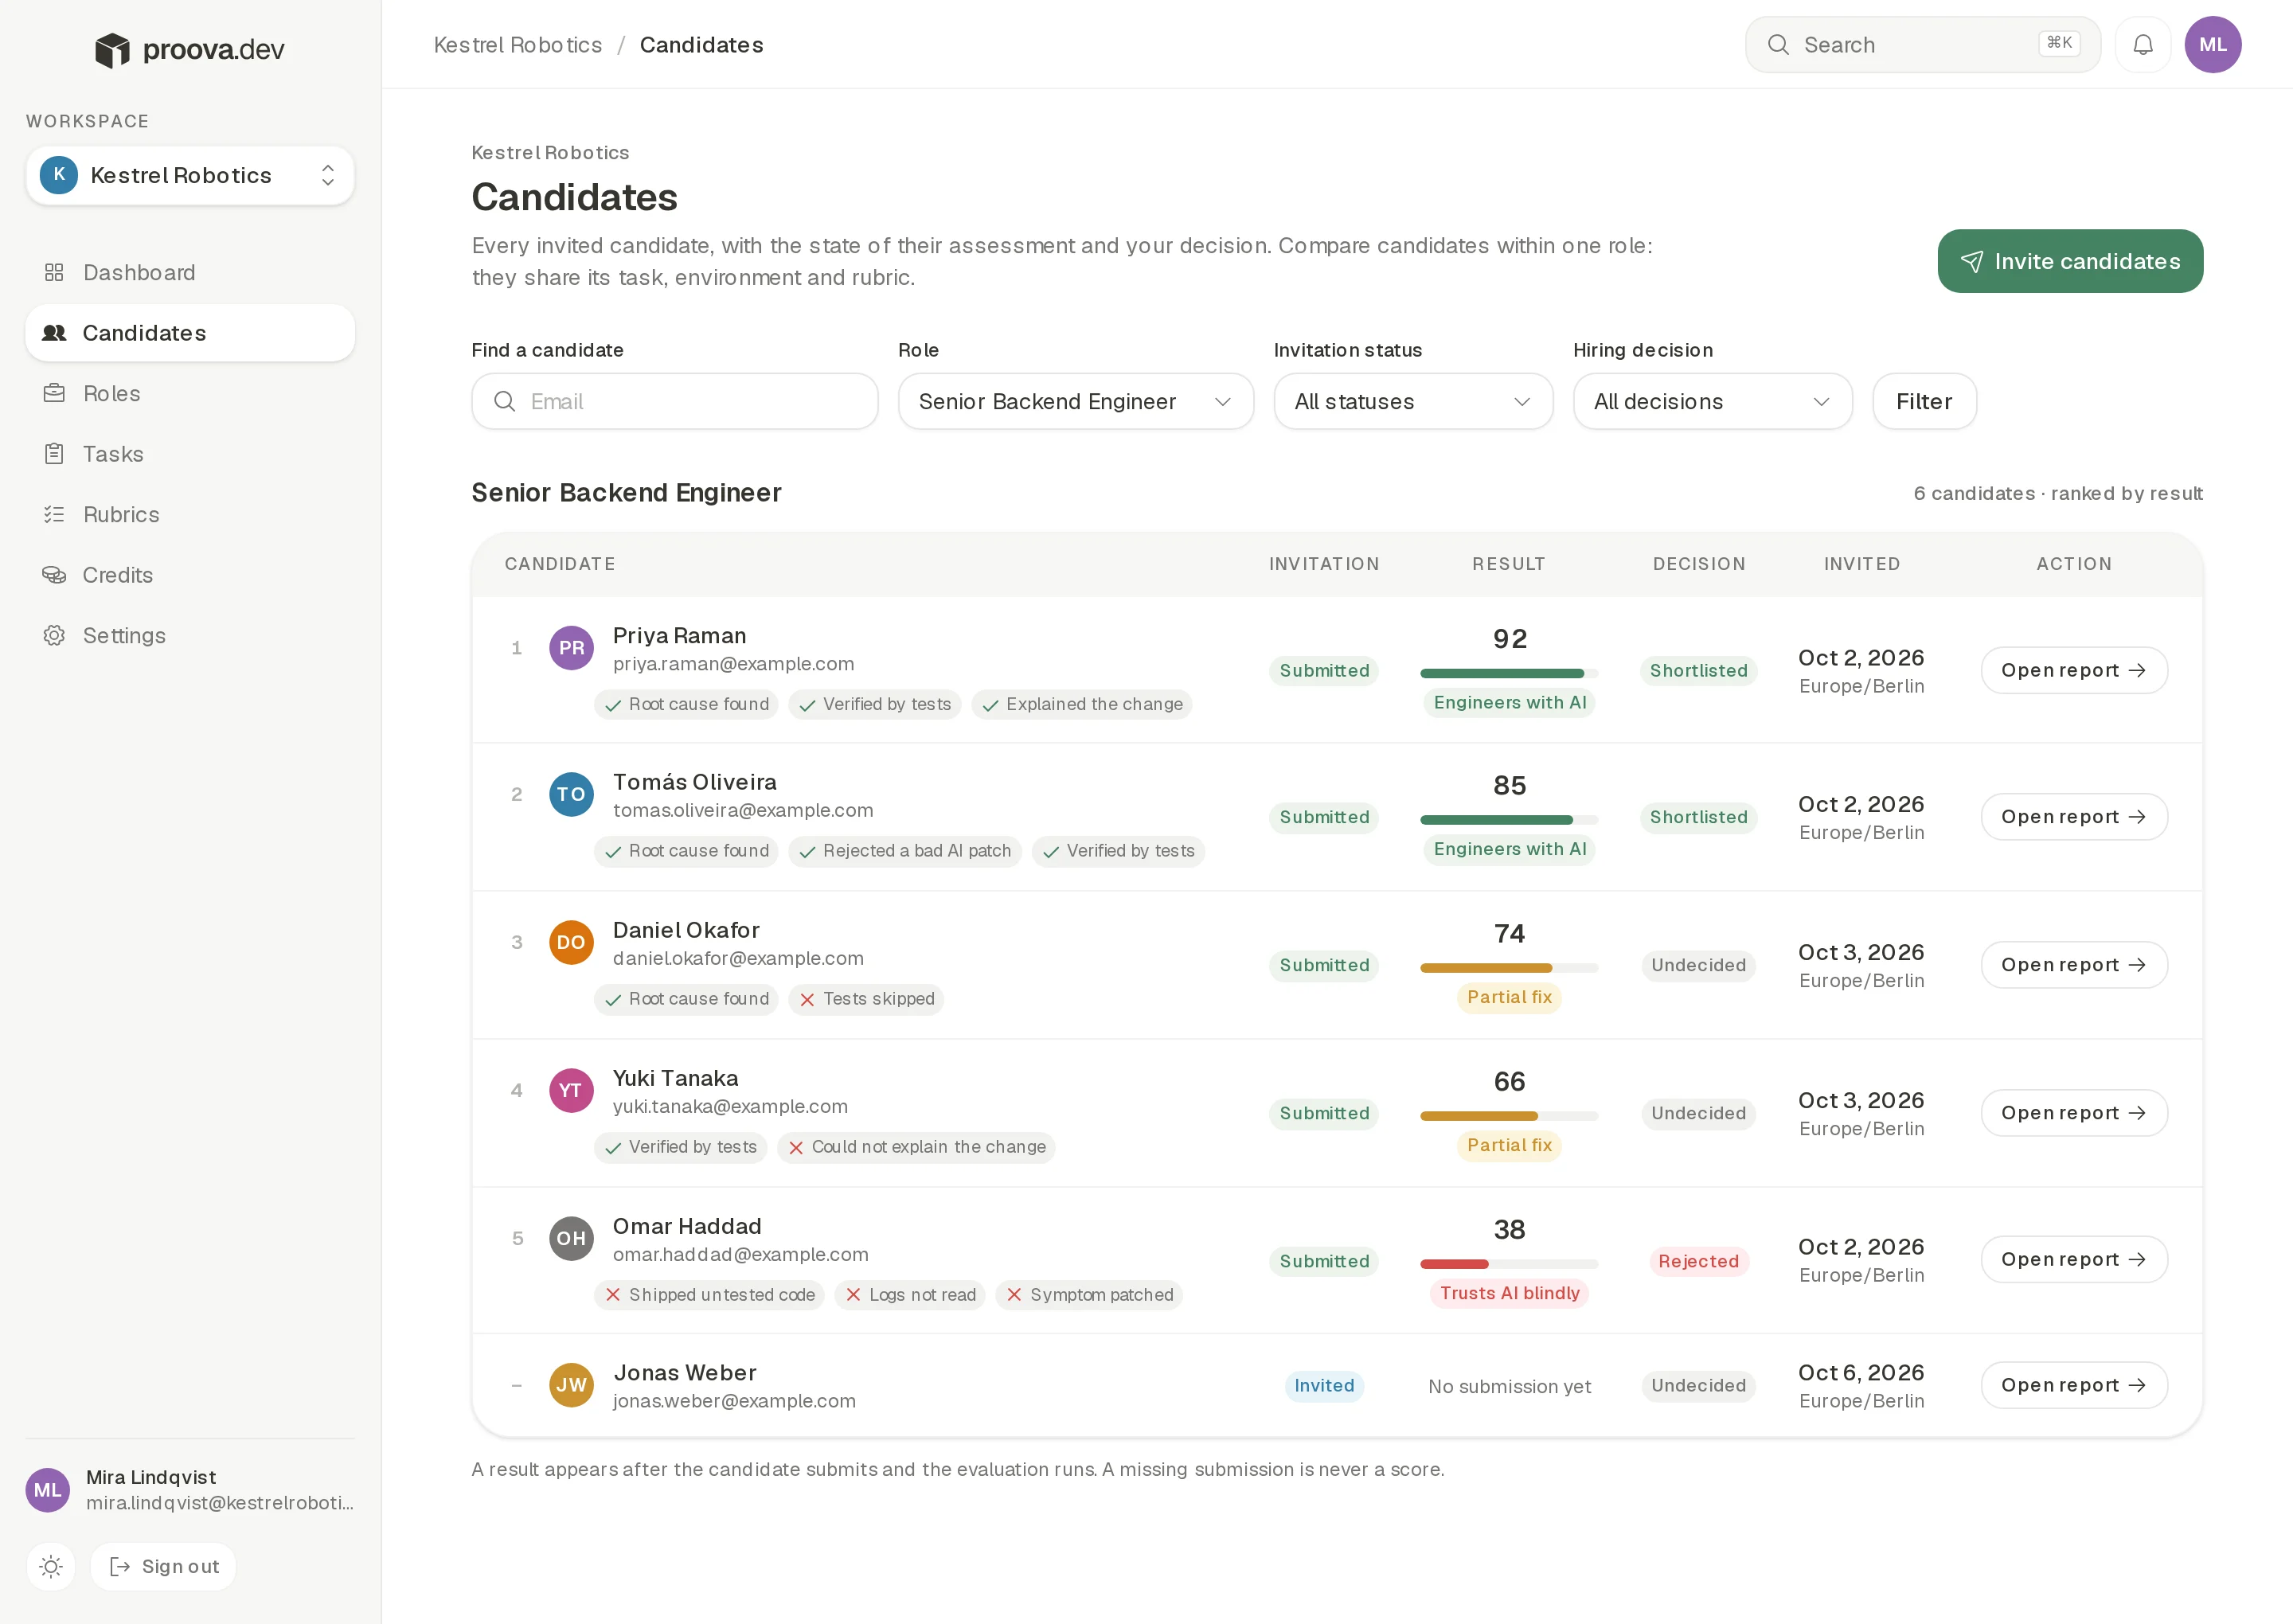2293x1624 pixels.
Task: Click "Tests skipped" tag for Daniel Okafor
Action: 866,999
